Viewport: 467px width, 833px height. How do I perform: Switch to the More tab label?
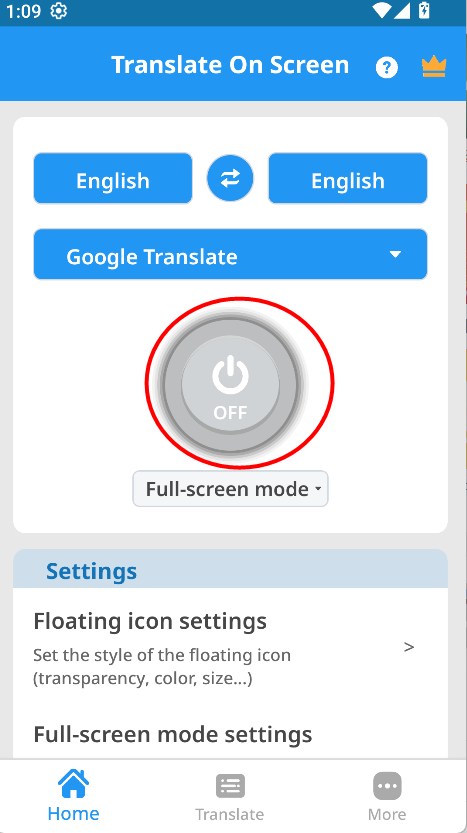pos(387,814)
